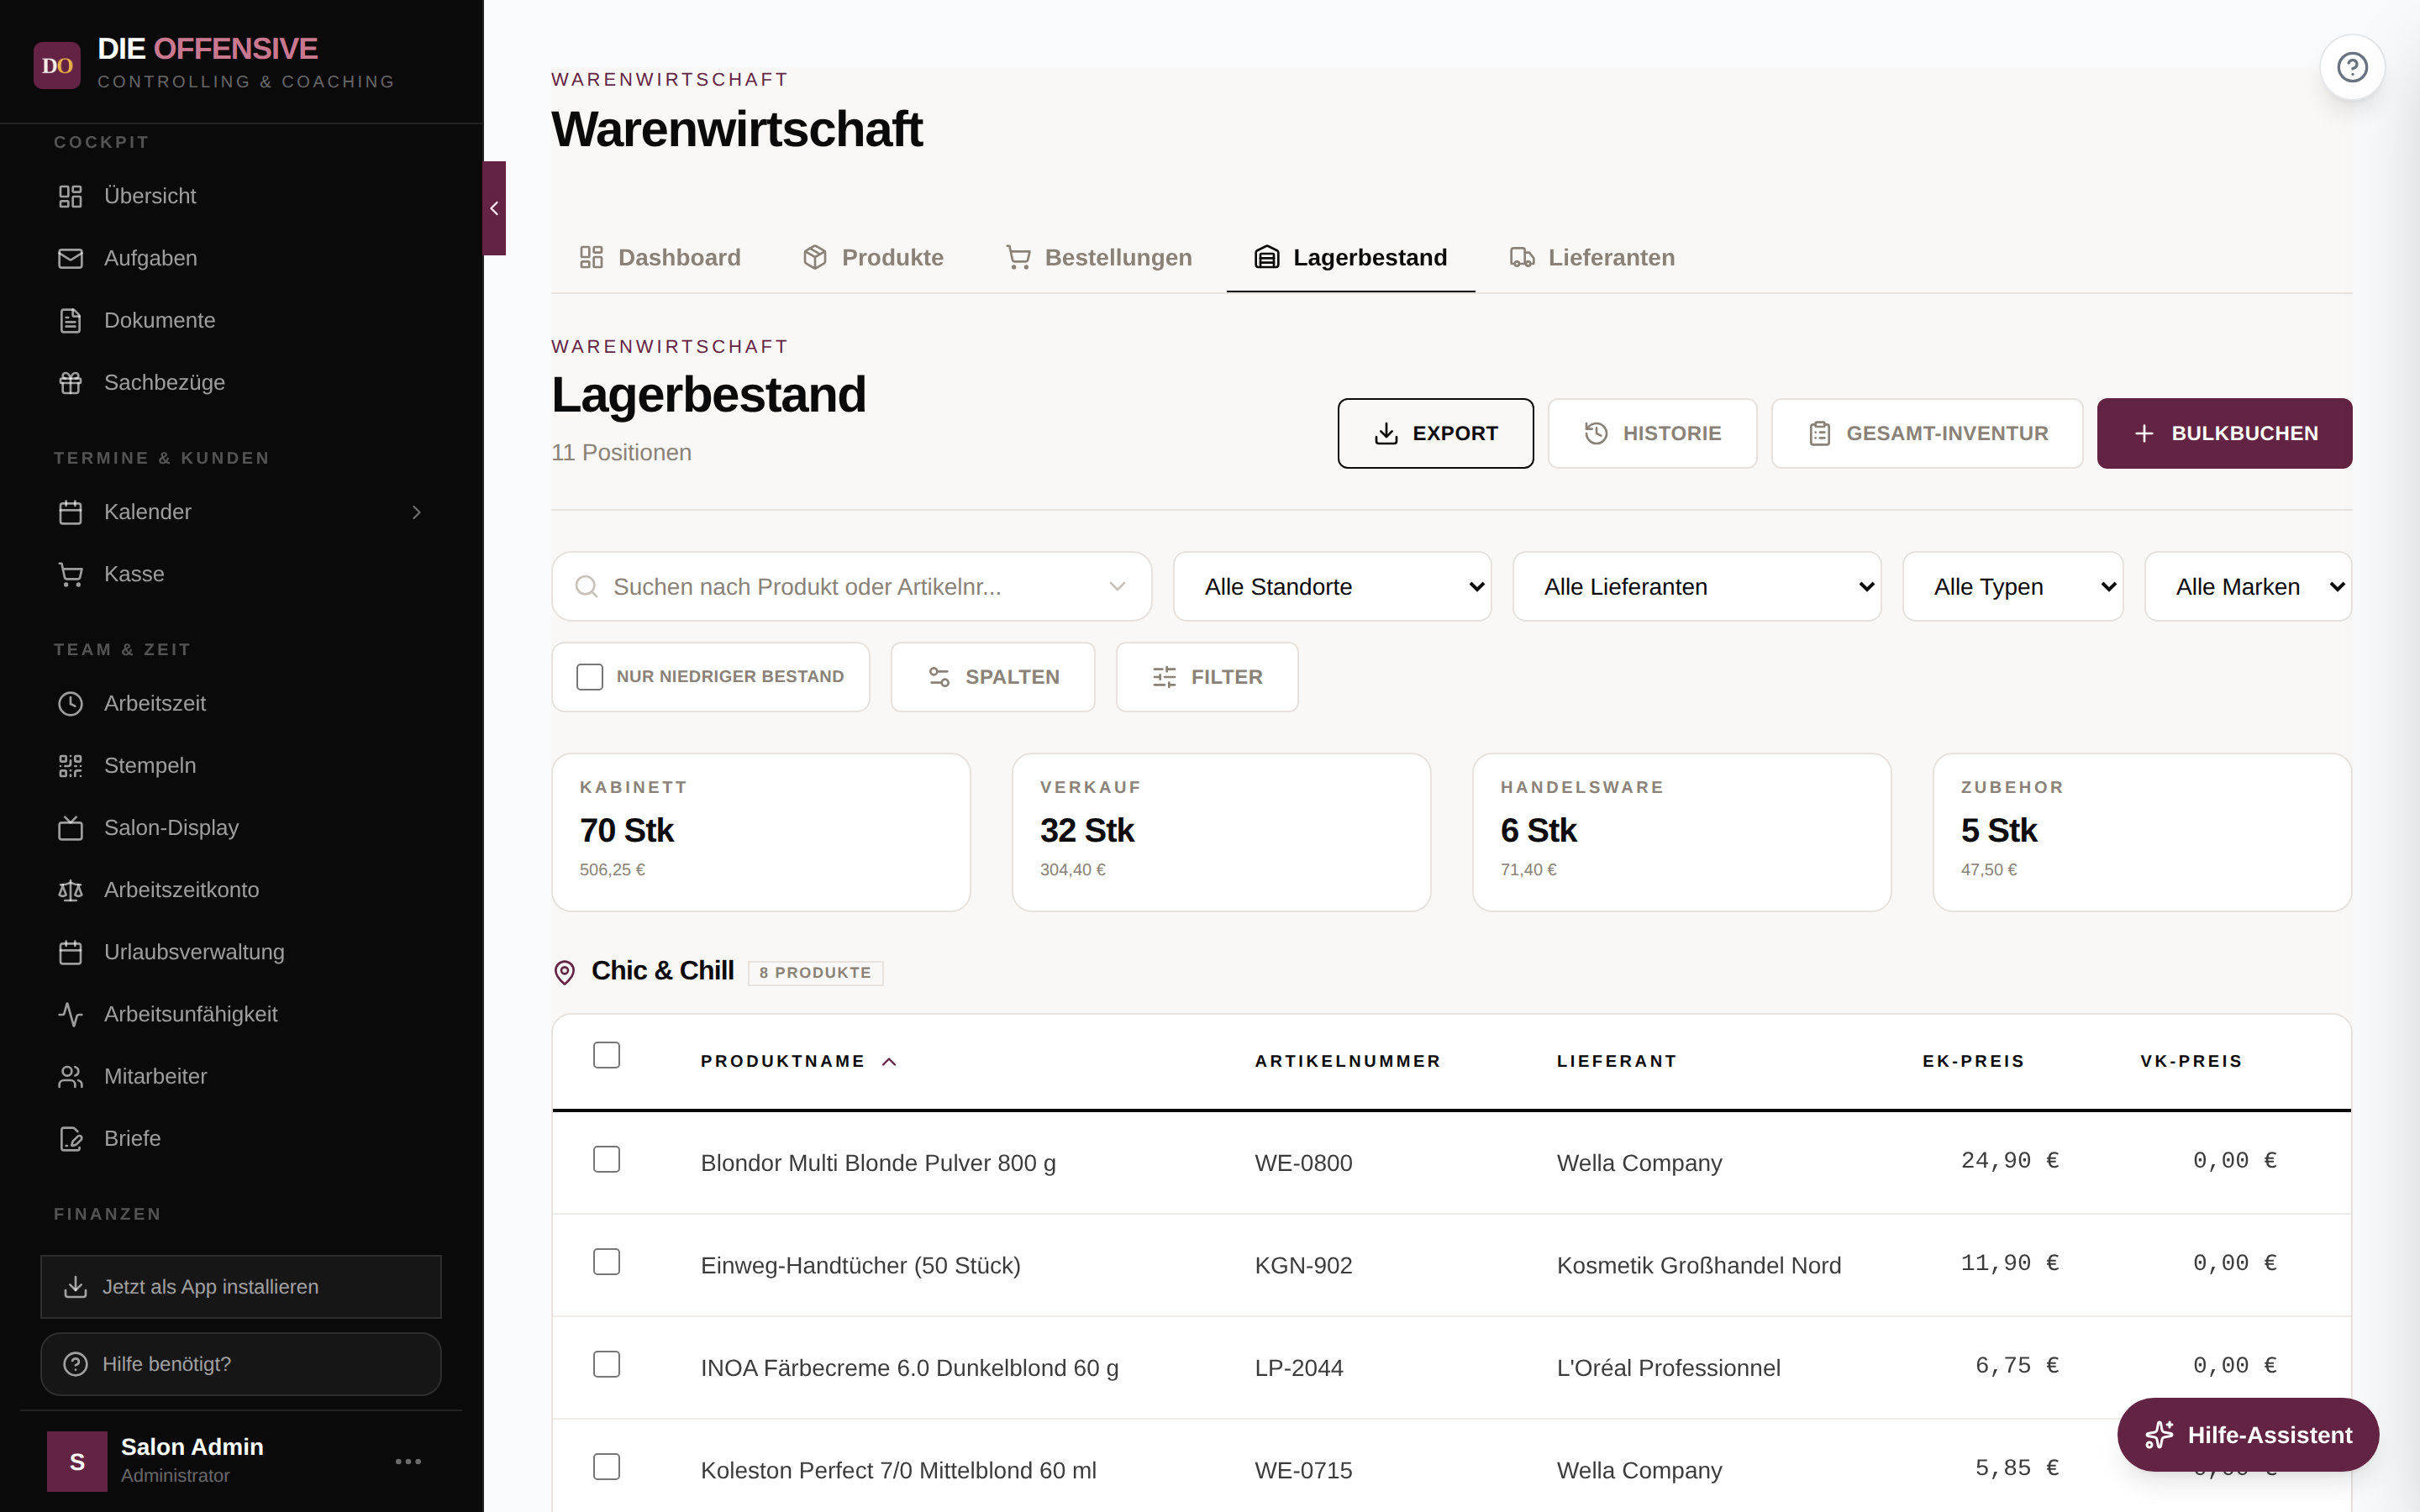This screenshot has height=1512, width=2420.
Task: Click the Hilfe-Assistent sparkle icon
Action: coord(2159,1434)
